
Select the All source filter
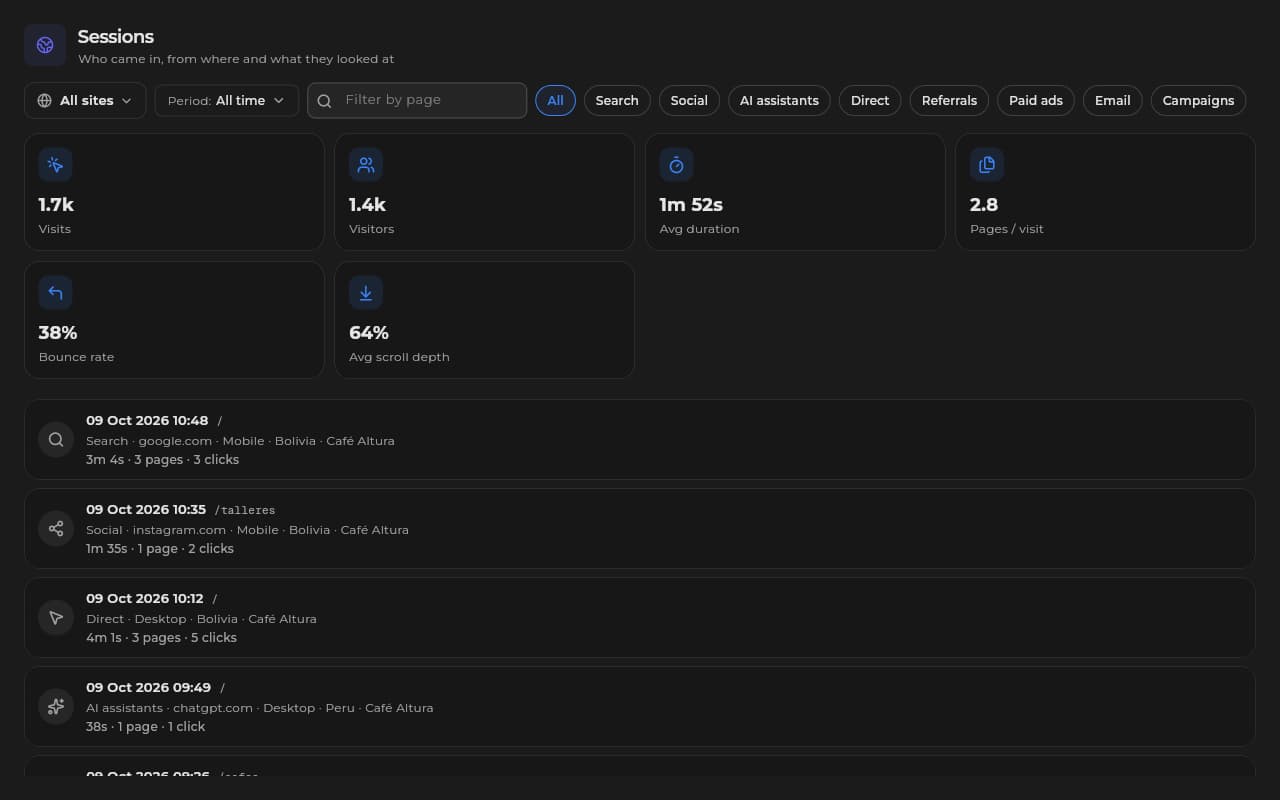pyautogui.click(x=556, y=100)
